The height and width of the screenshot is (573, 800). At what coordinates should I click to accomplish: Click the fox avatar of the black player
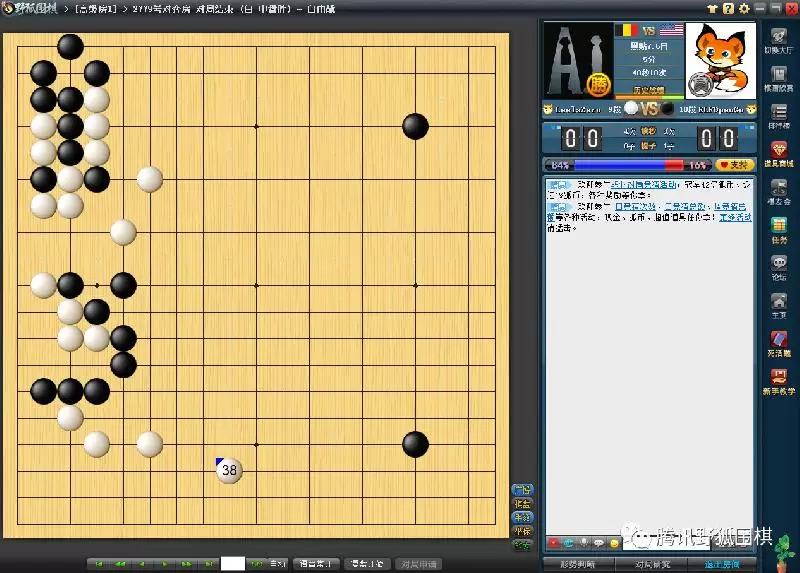(x=718, y=59)
